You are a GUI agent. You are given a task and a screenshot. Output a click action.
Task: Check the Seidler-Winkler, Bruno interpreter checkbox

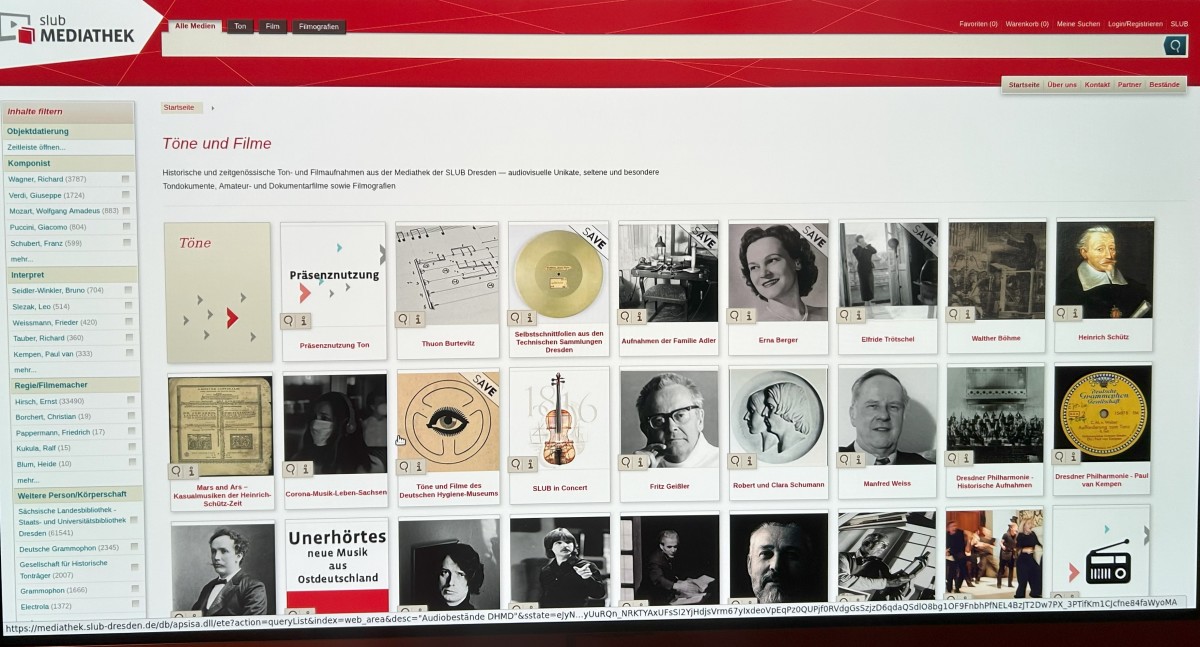click(128, 290)
